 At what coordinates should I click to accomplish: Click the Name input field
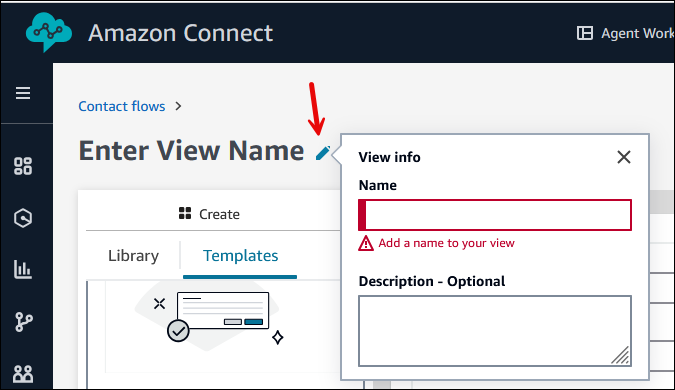click(495, 215)
